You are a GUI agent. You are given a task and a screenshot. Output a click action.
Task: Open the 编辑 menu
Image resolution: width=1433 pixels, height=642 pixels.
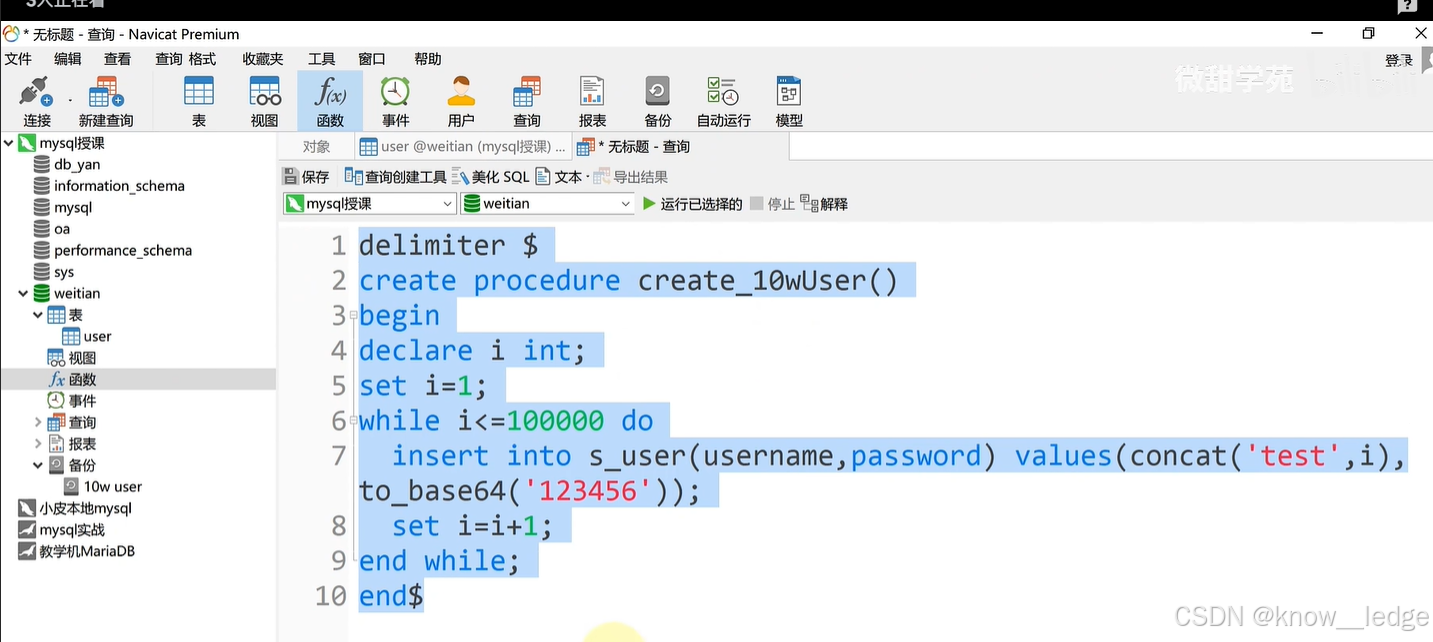tap(68, 59)
